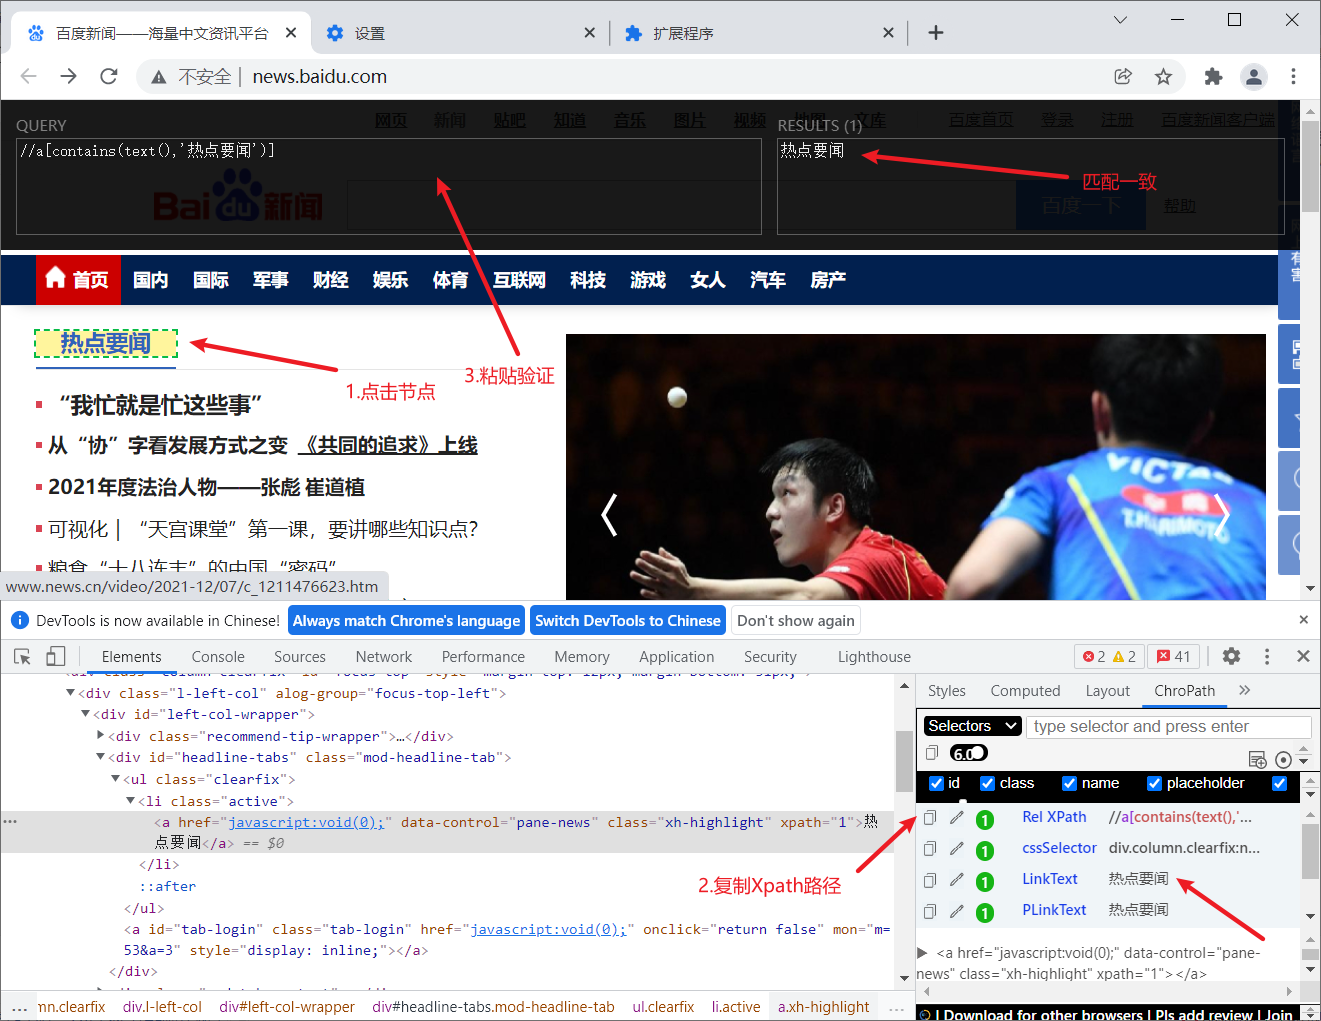Image resolution: width=1321 pixels, height=1021 pixels.
Task: Click the XPath QUERY text box
Action: [x=389, y=186]
